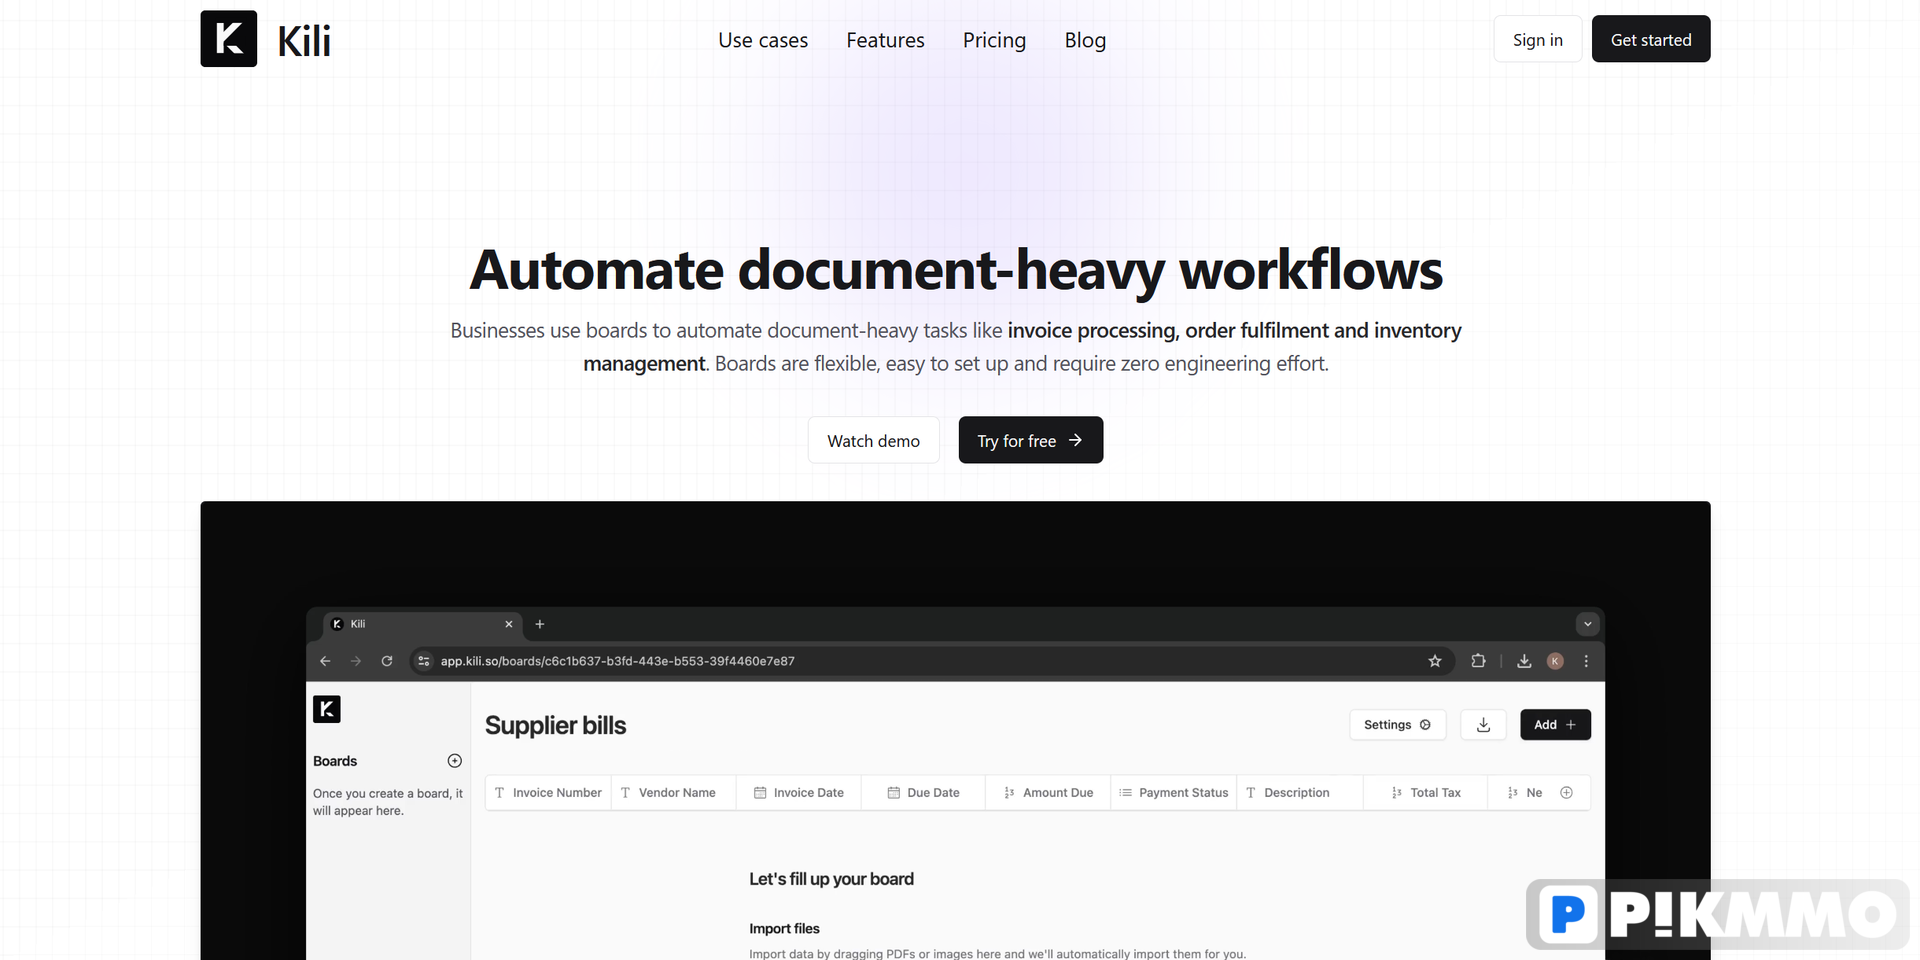
Task: Select the Invoice Date column header
Action: (x=798, y=793)
